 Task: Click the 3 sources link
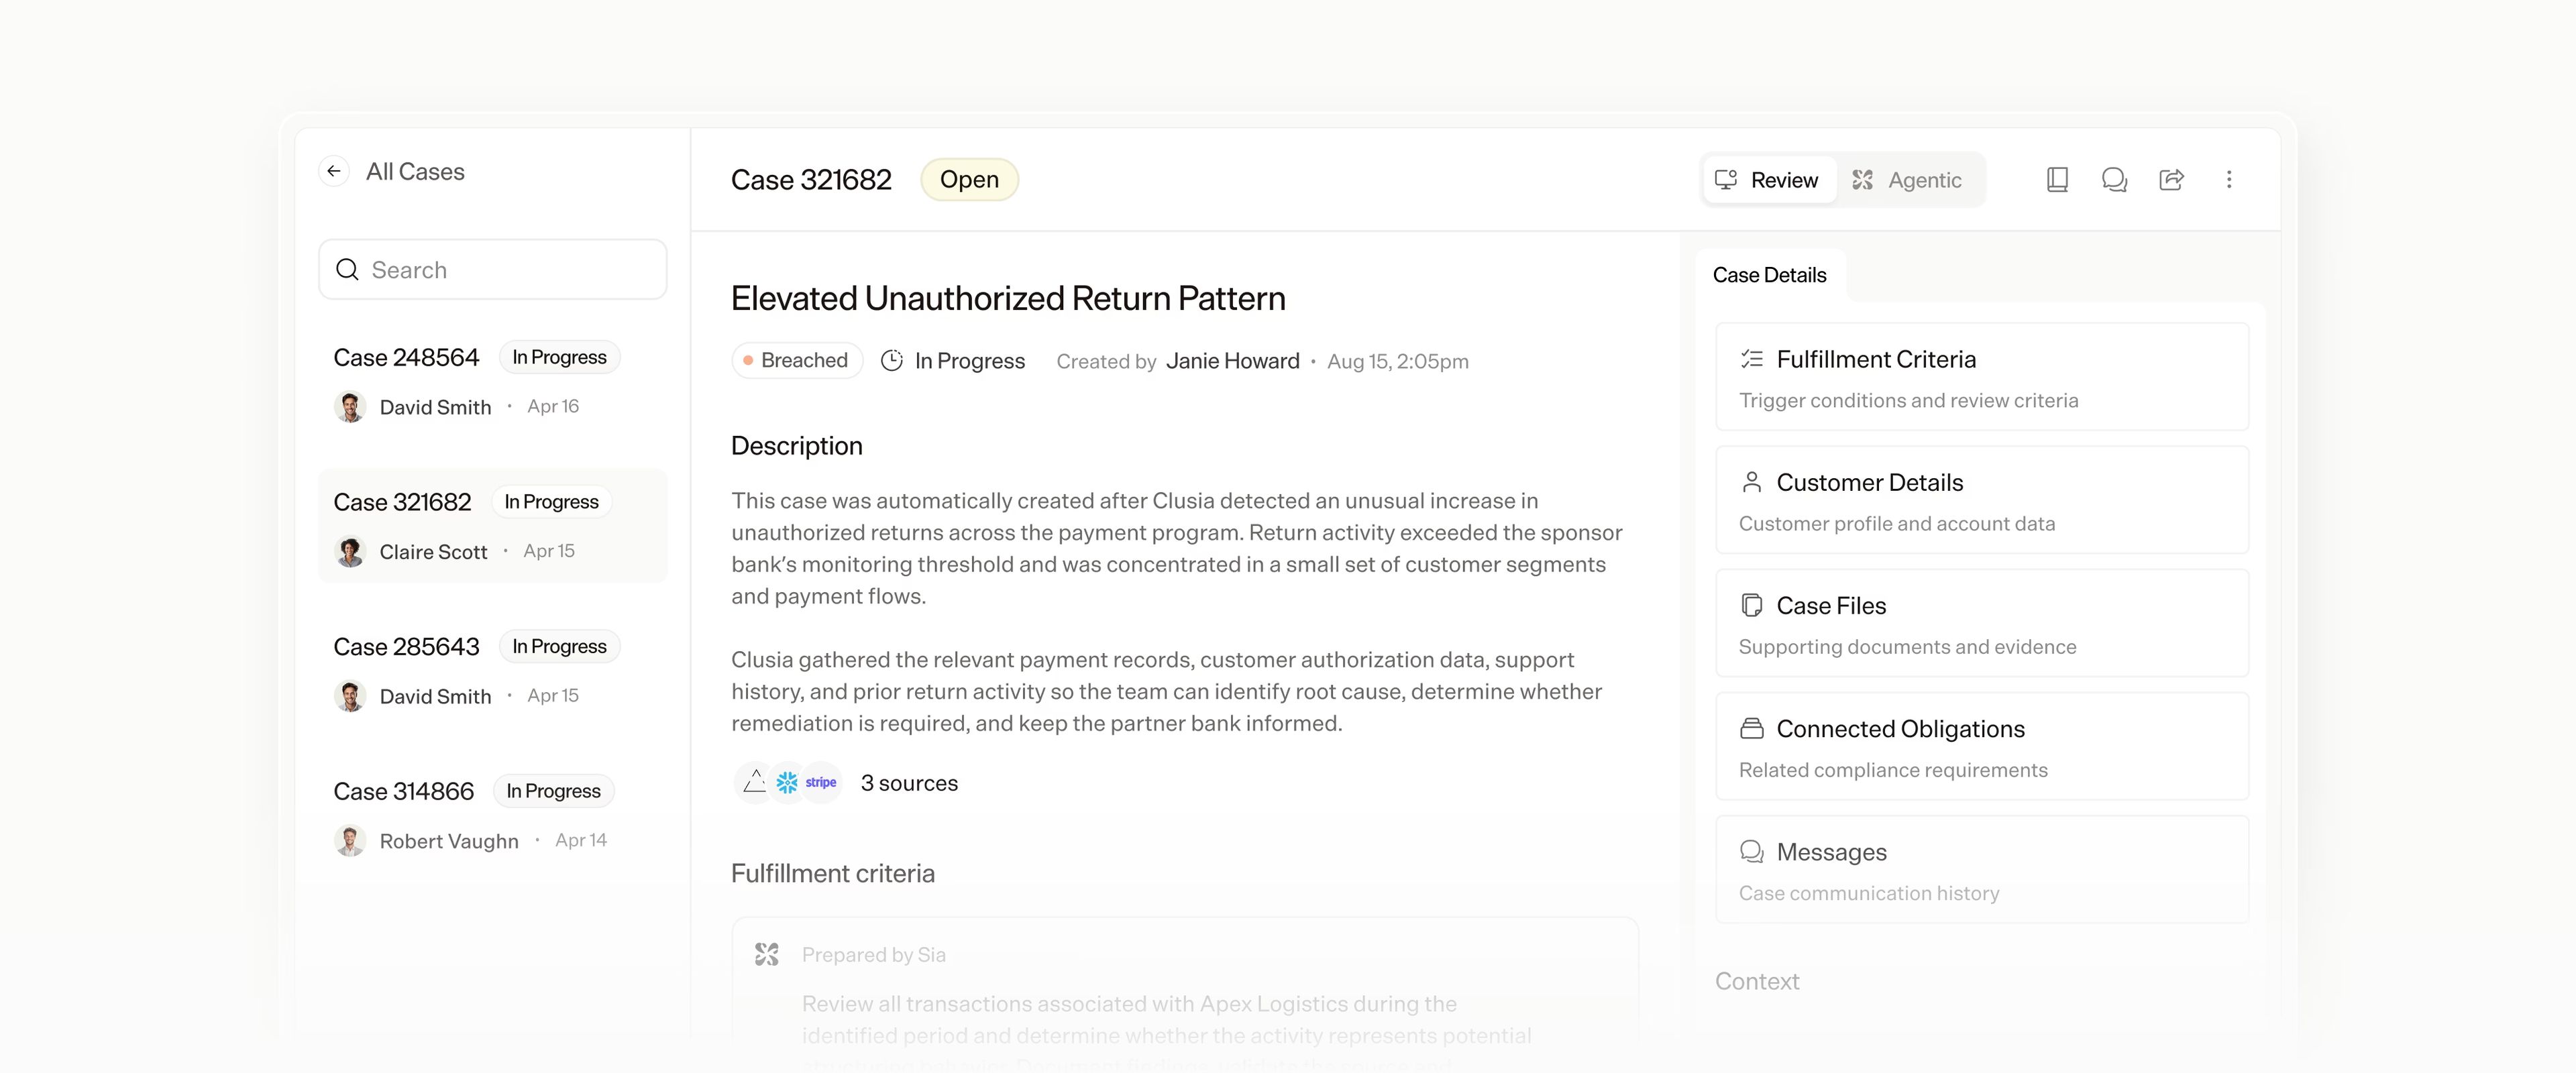click(x=909, y=783)
